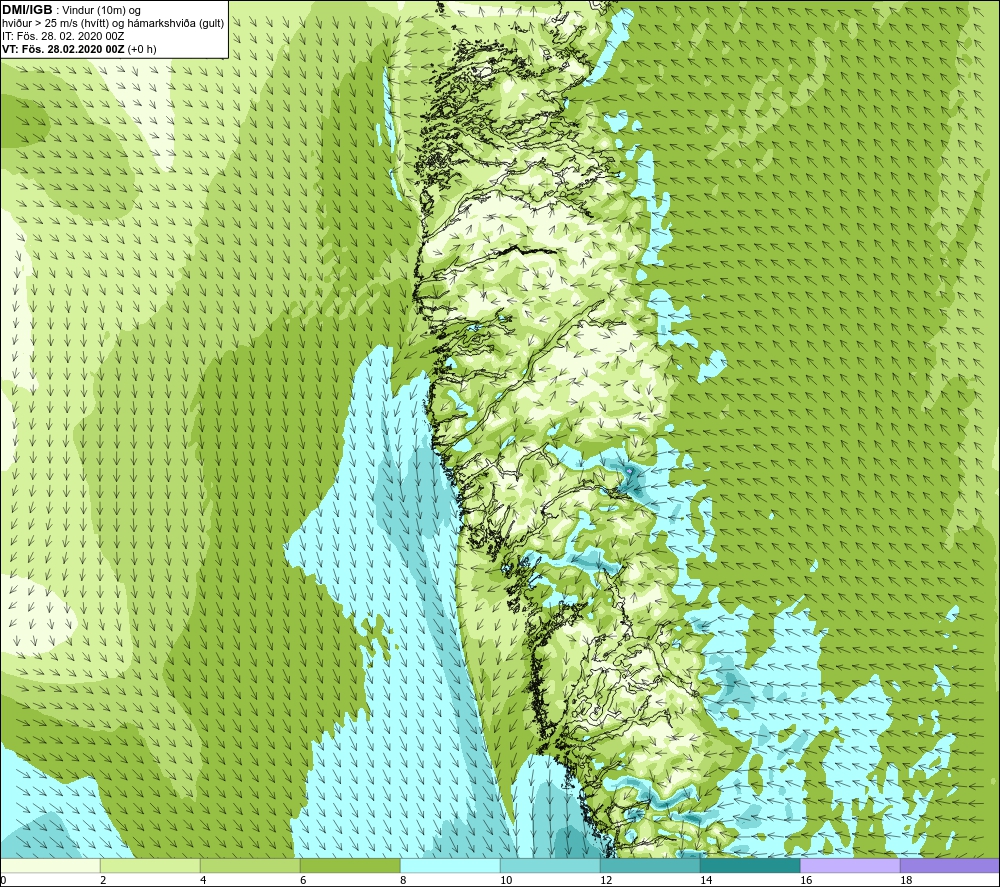Click the legend scale label '8'
Viewport: 1000px width, 887px height.
coord(403,881)
